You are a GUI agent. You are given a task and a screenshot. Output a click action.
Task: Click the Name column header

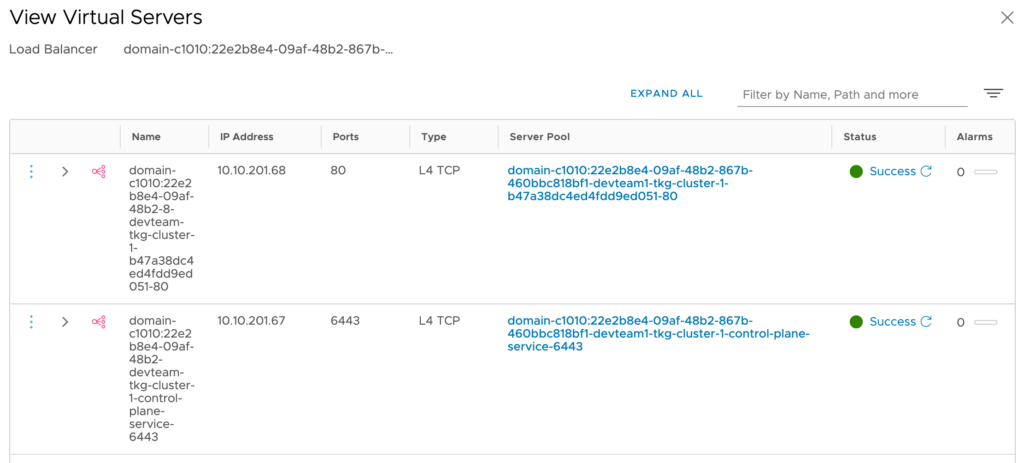(146, 137)
